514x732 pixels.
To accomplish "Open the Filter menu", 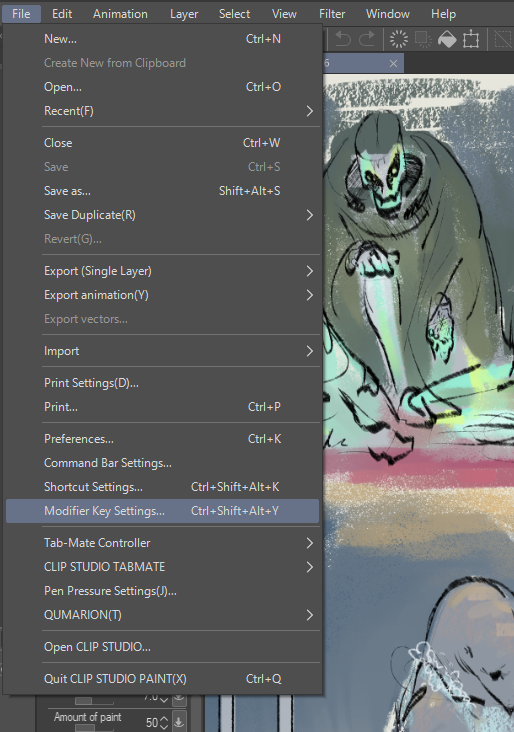I will 332,14.
